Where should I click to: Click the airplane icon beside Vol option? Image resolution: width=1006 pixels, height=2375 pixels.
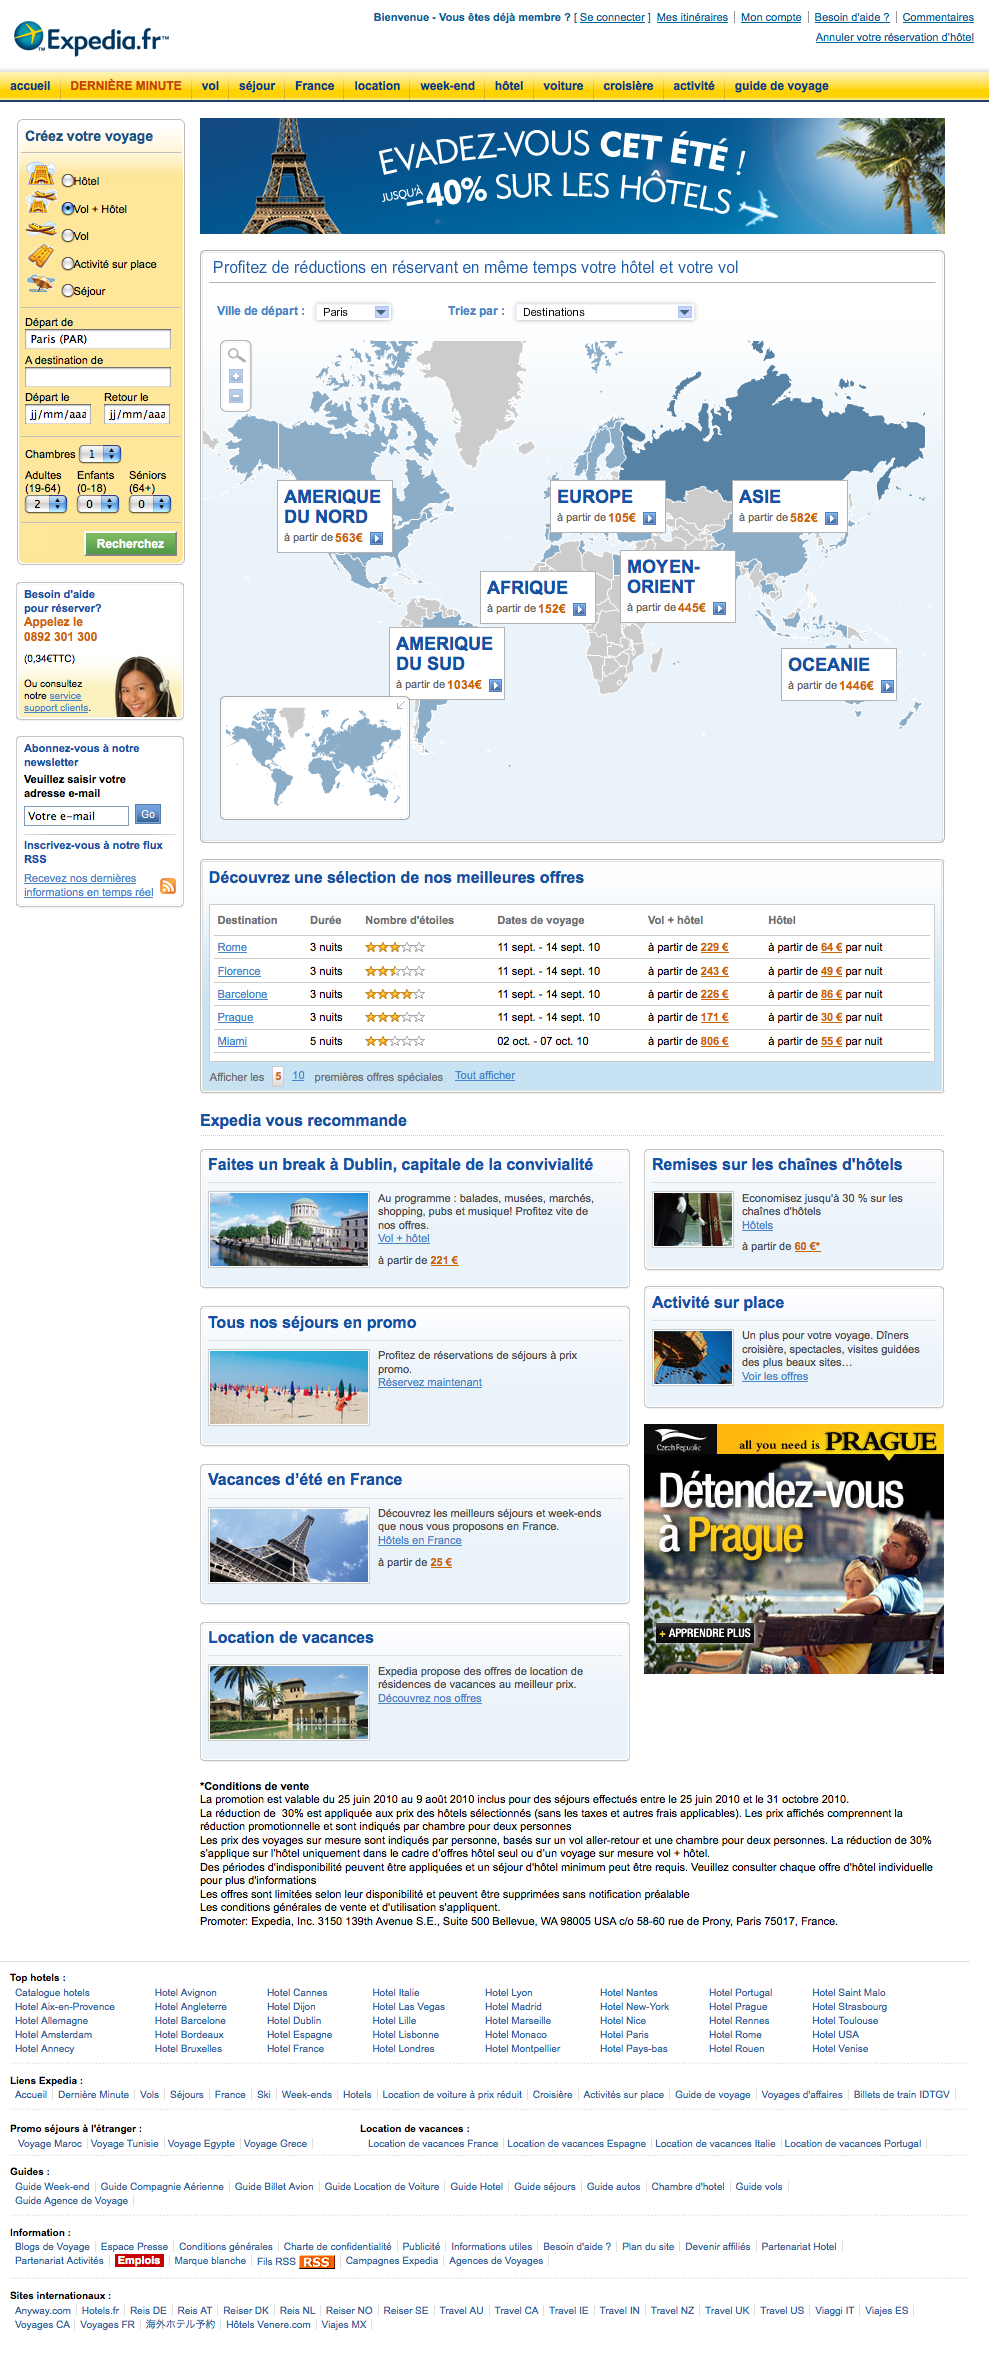[x=41, y=231]
